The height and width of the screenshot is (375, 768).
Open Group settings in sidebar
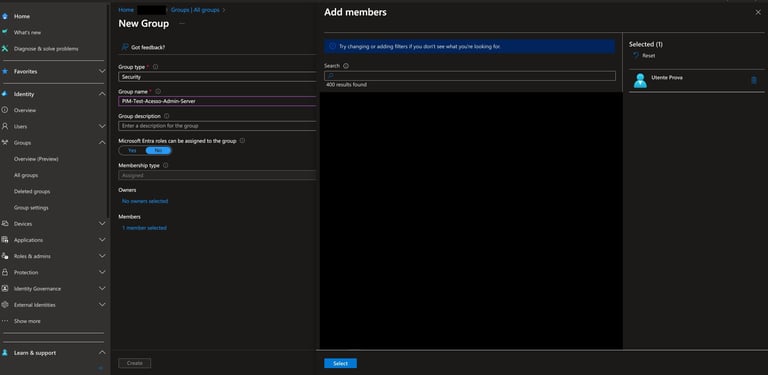tap(31, 208)
